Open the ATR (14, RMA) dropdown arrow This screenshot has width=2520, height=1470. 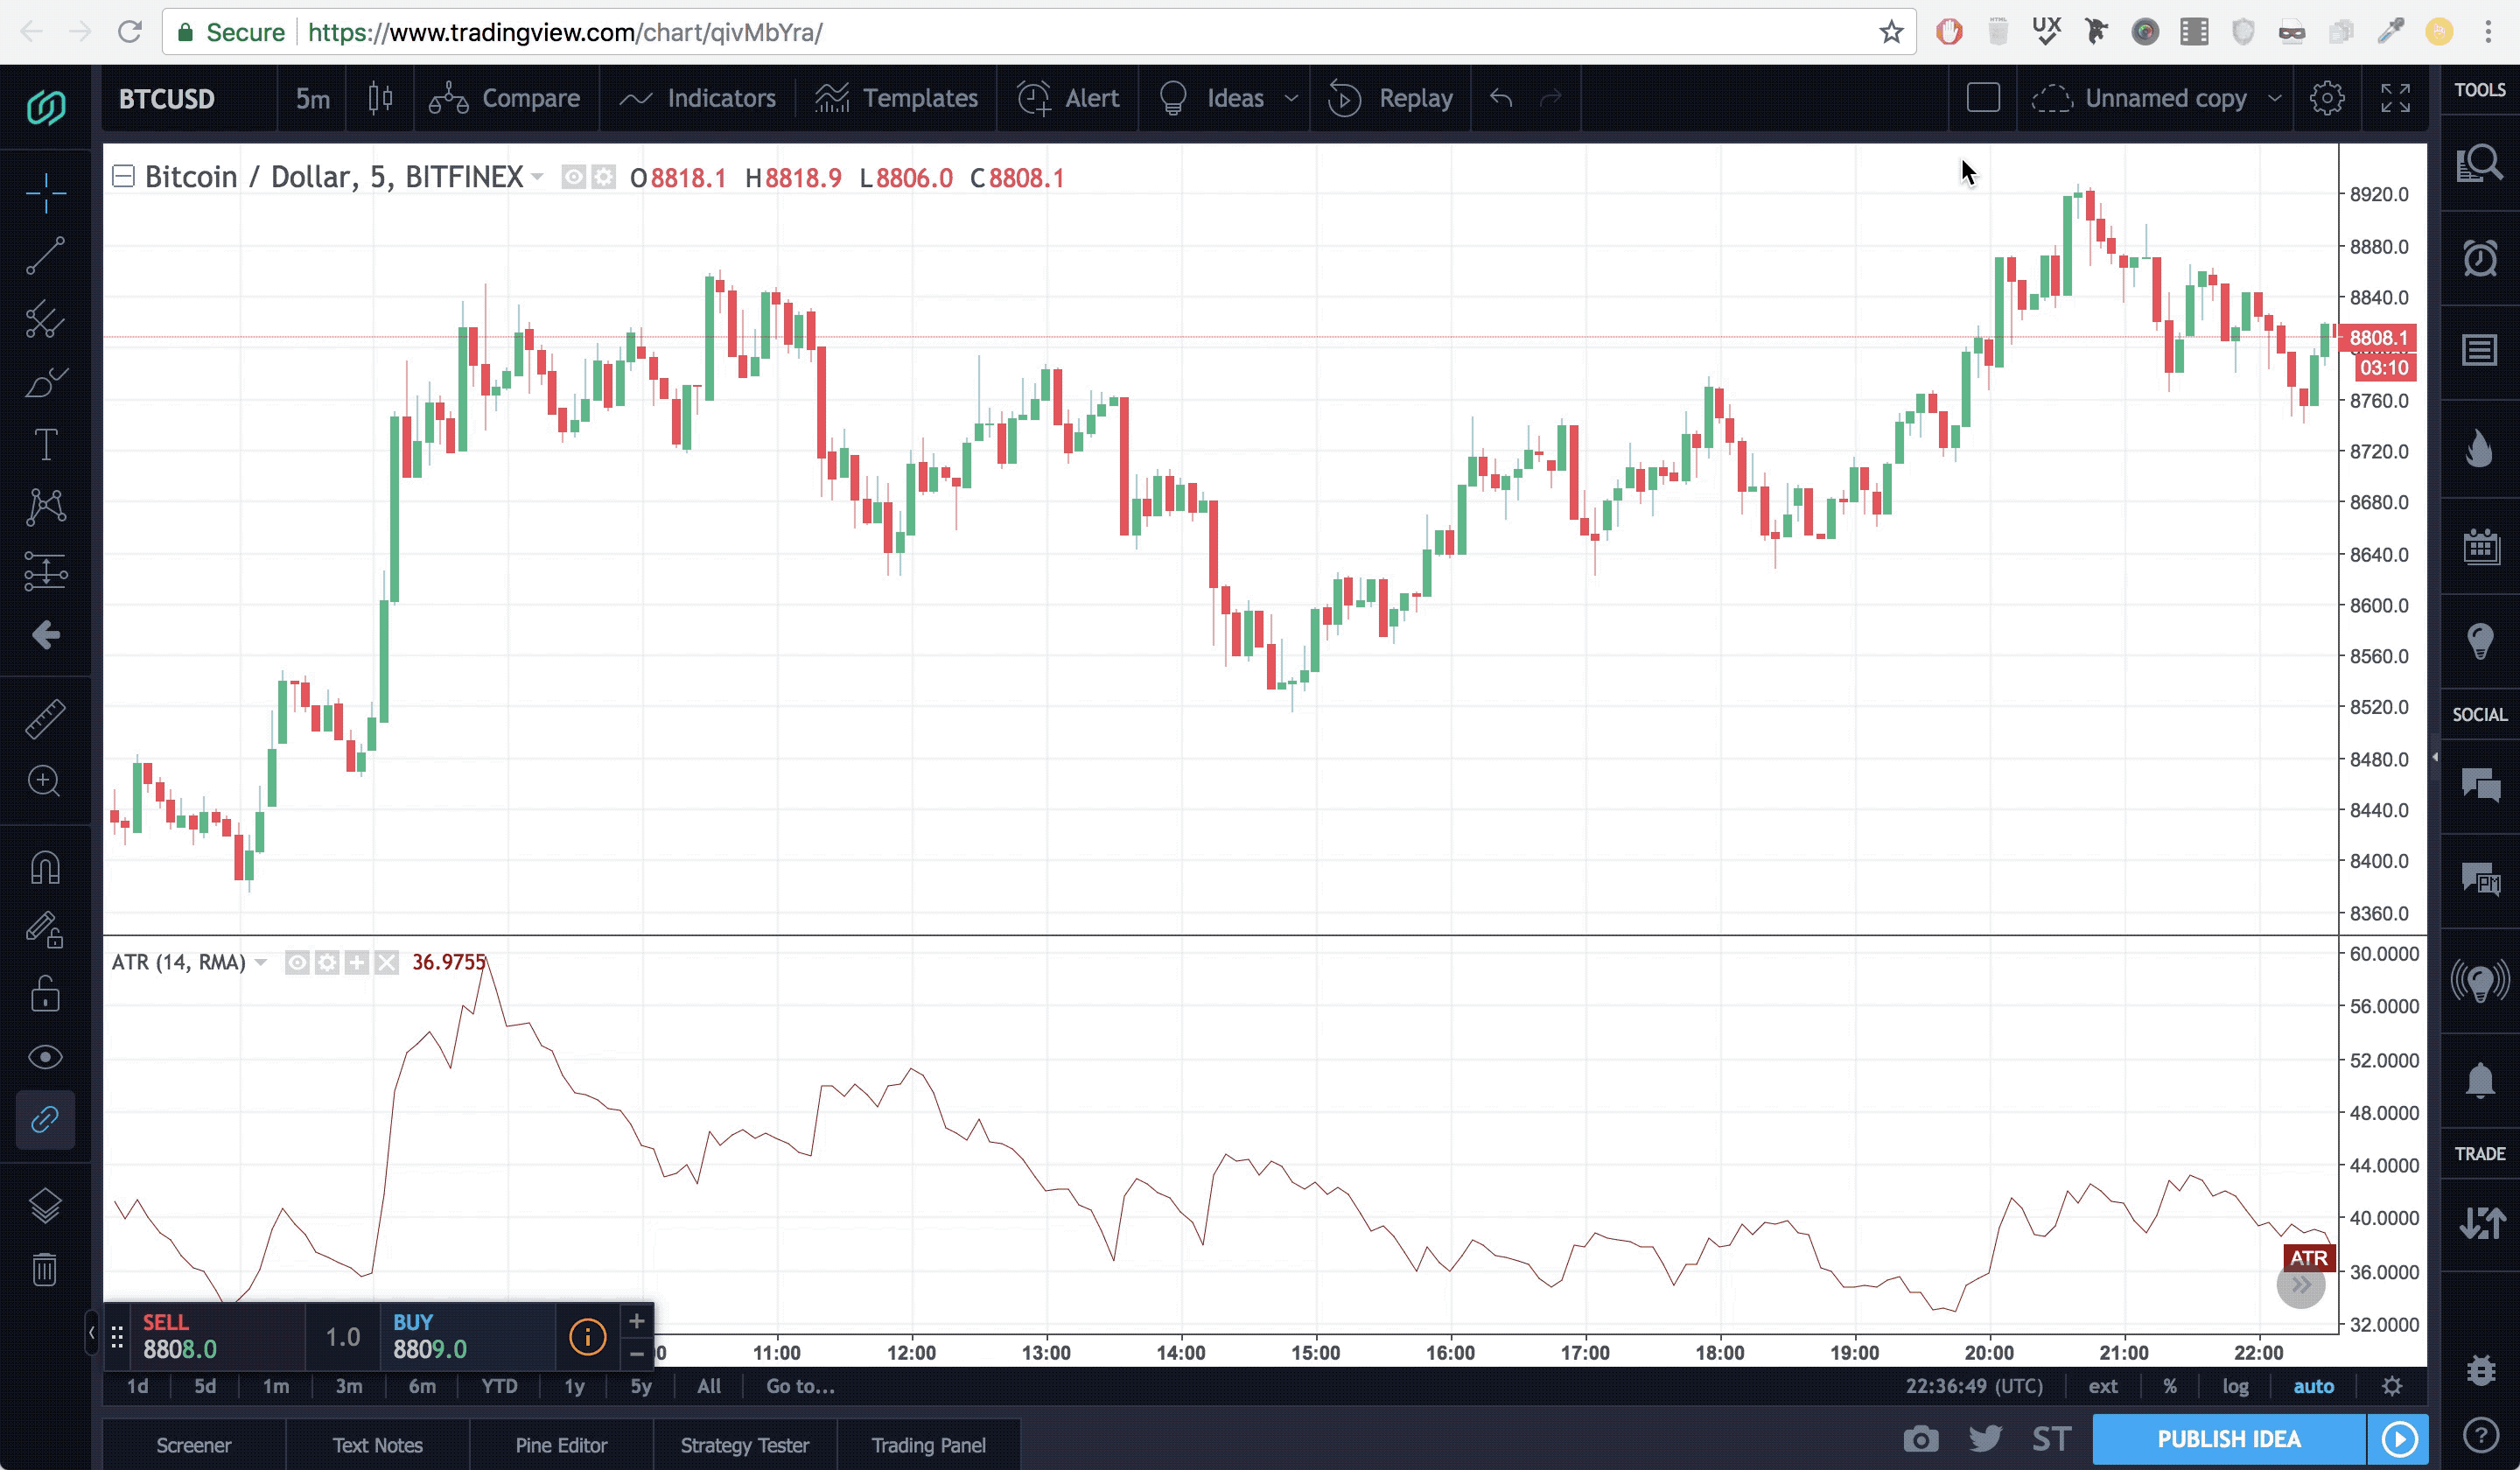pos(261,962)
